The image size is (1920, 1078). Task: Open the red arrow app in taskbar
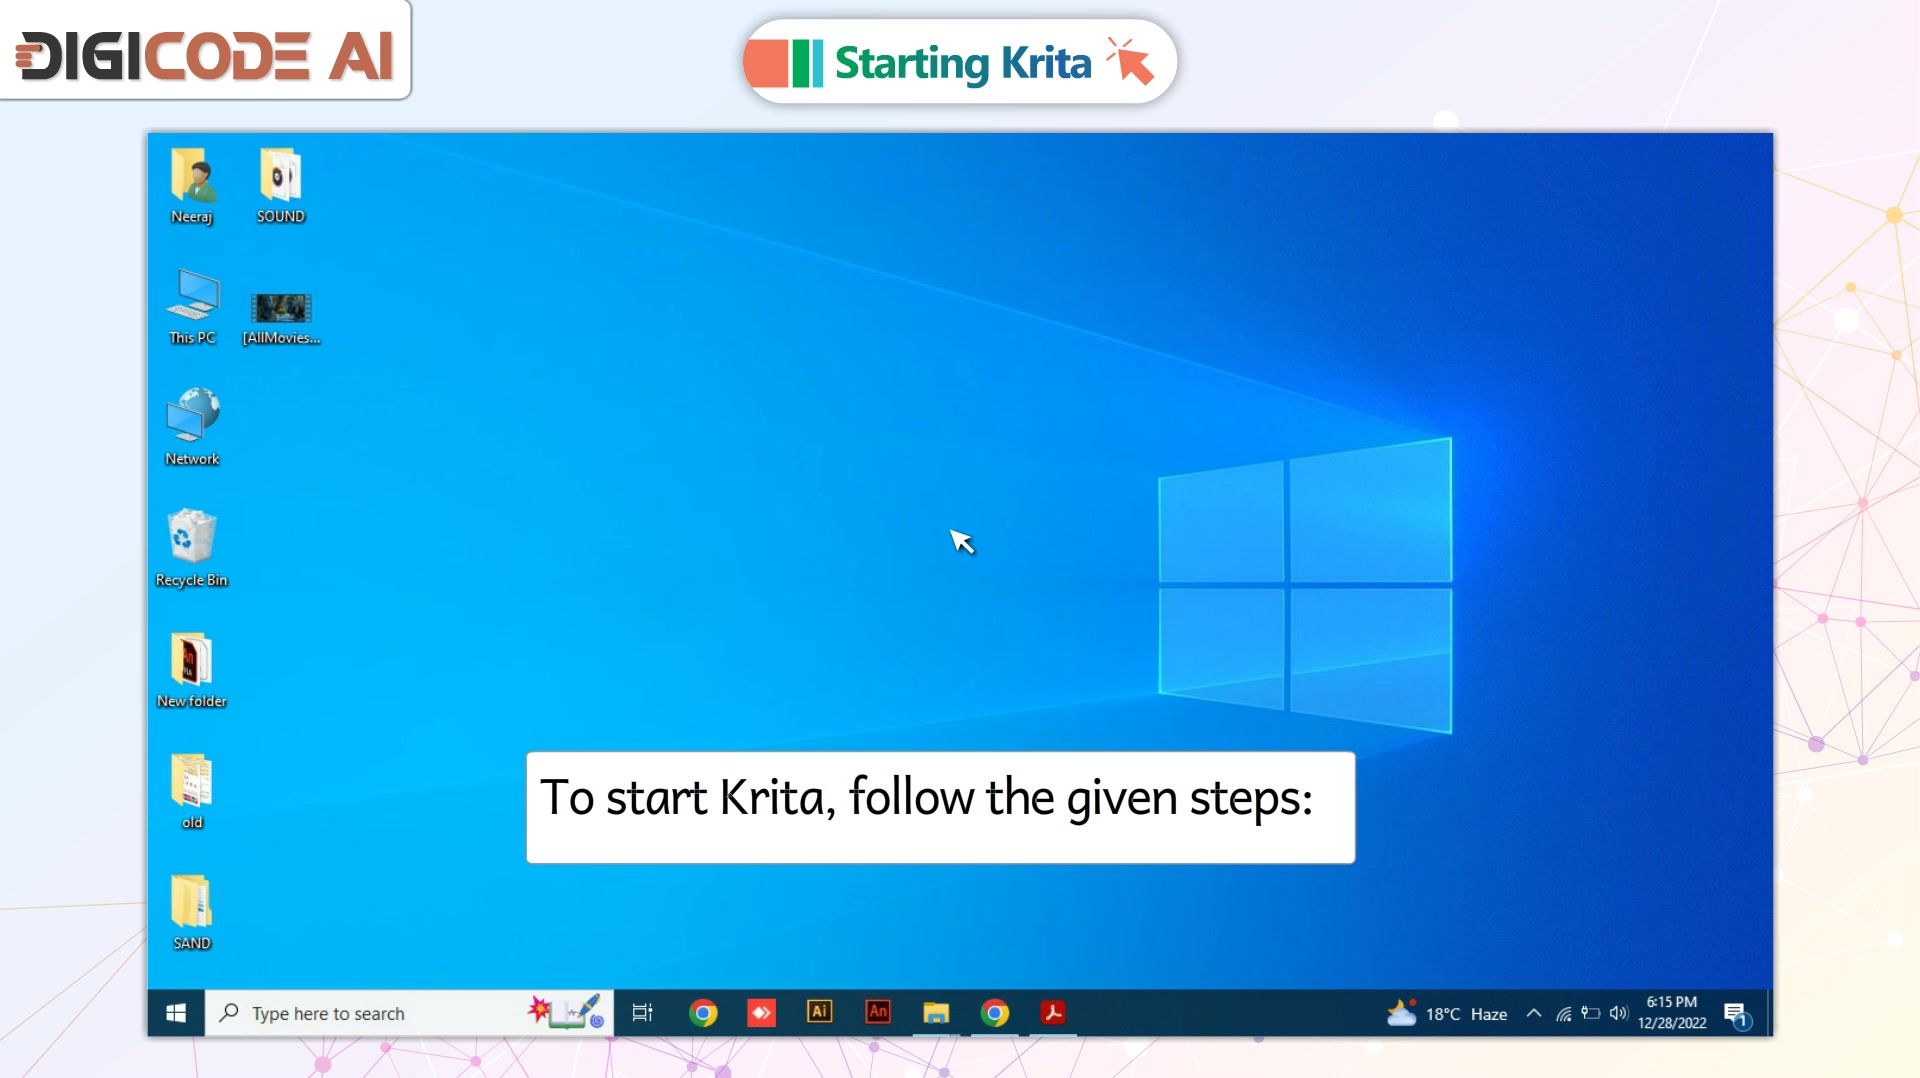click(x=761, y=1013)
